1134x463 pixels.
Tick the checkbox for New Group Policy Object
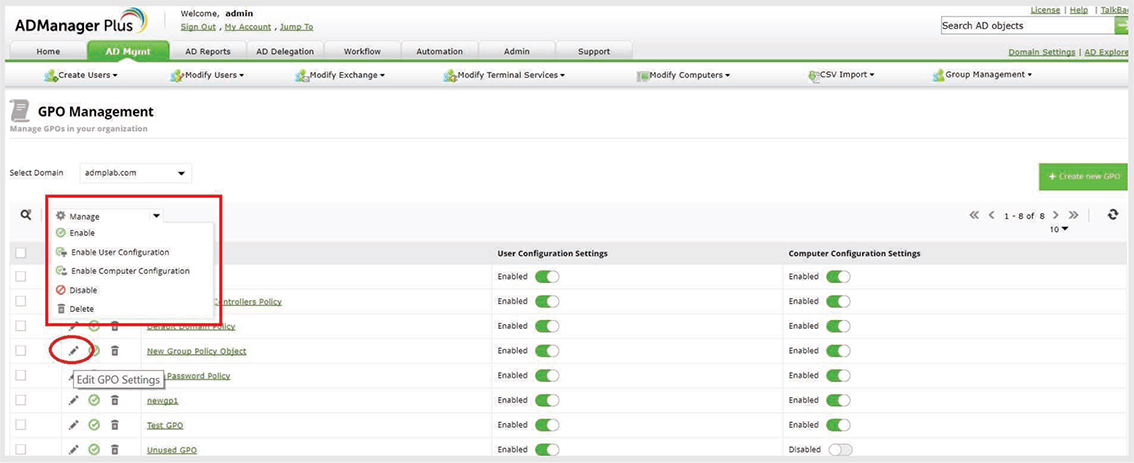pyautogui.click(x=21, y=350)
